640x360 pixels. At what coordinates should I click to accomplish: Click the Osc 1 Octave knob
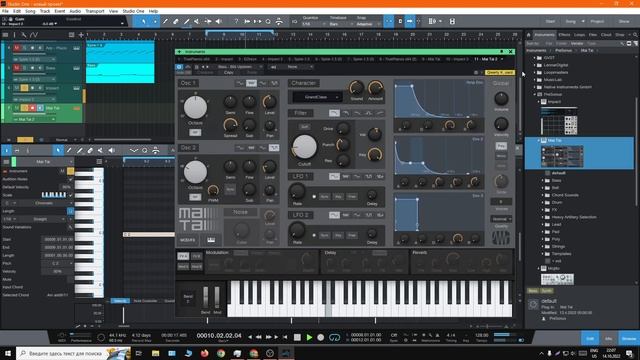pos(195,107)
